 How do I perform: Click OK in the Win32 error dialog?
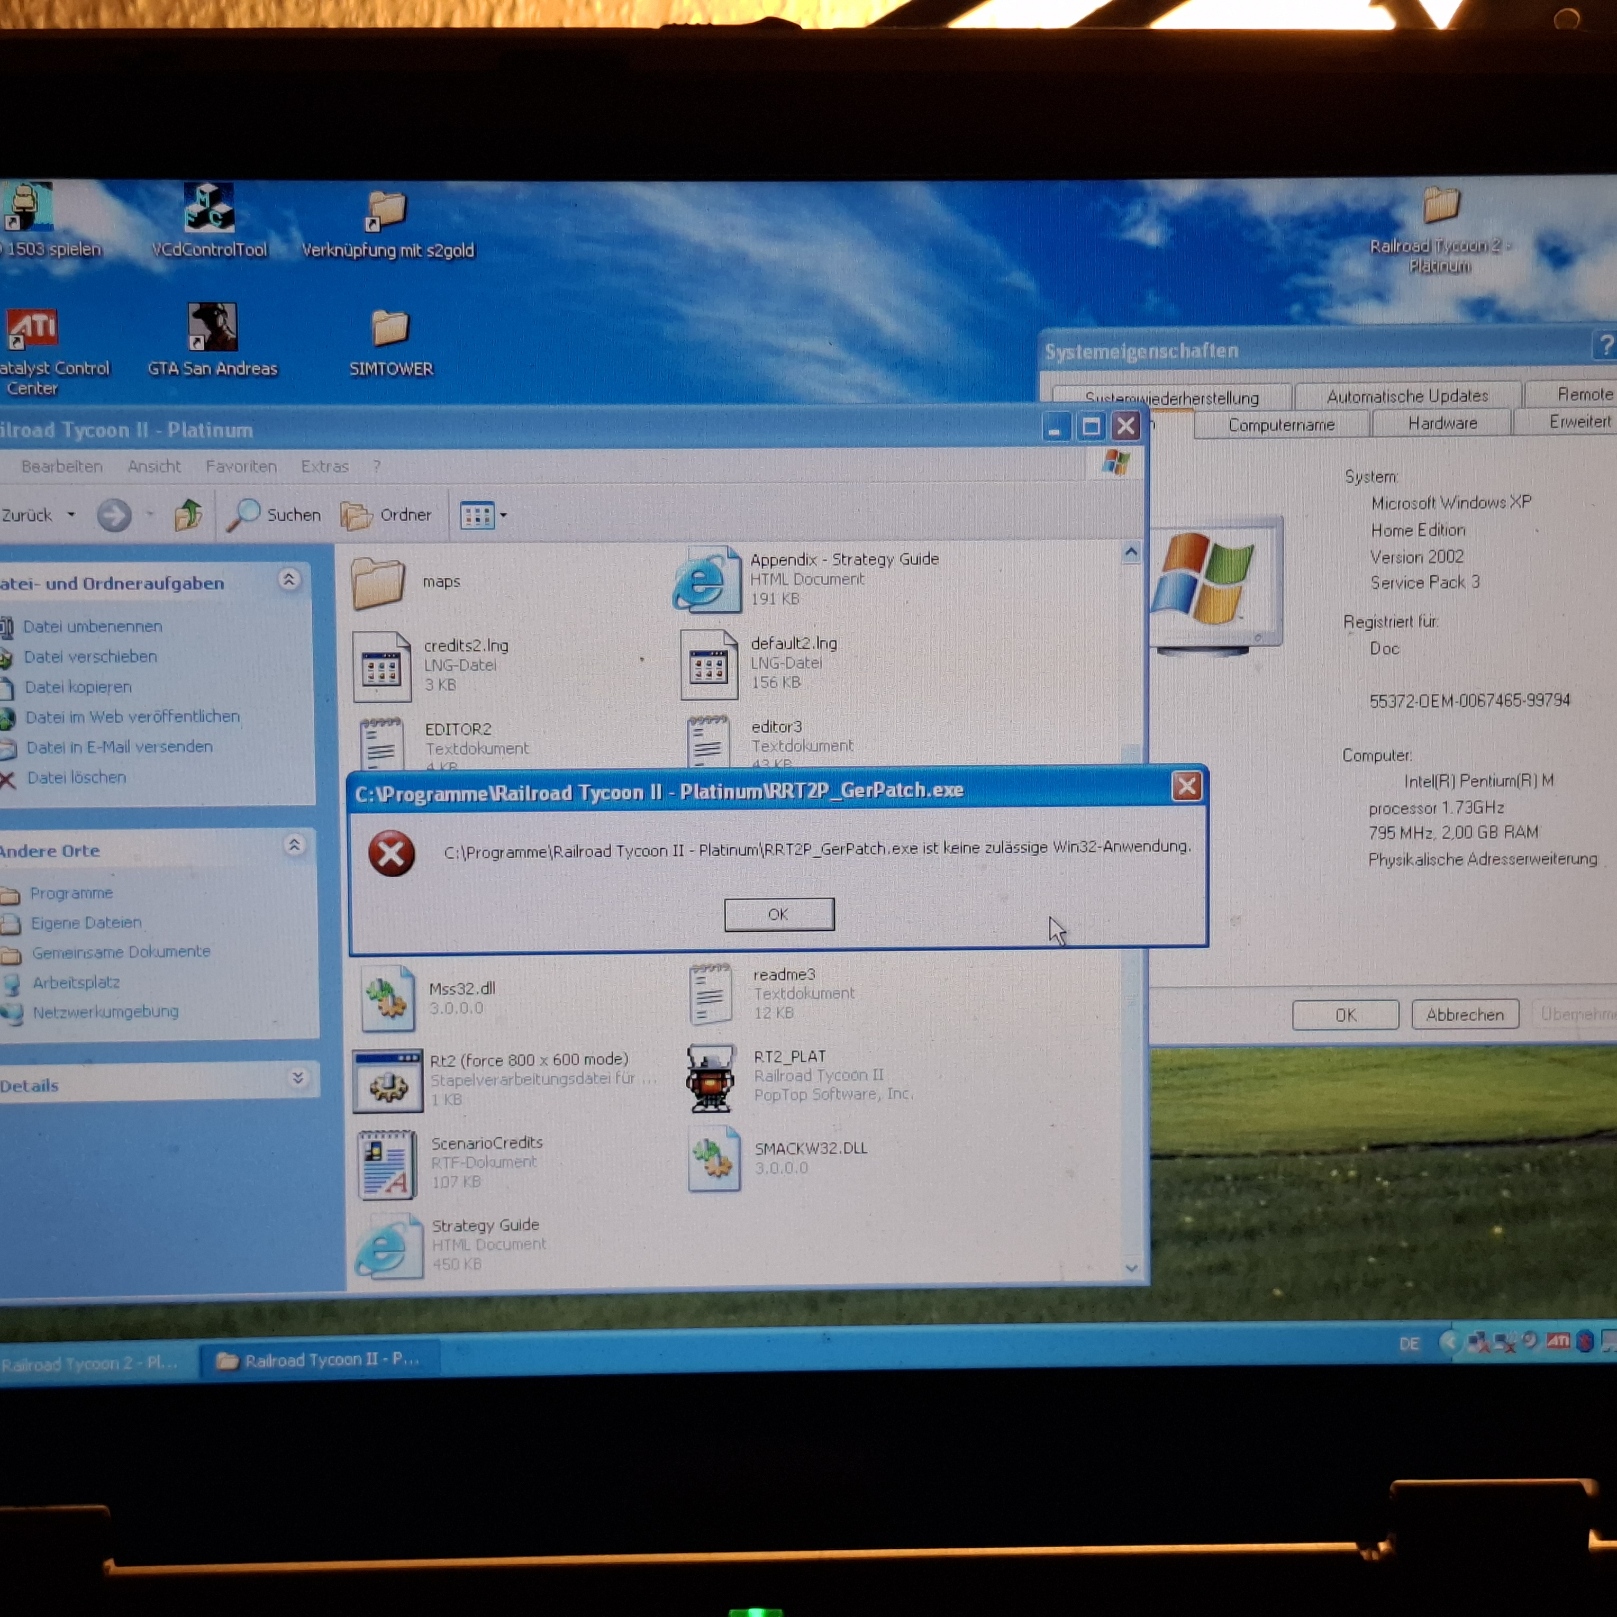[779, 914]
